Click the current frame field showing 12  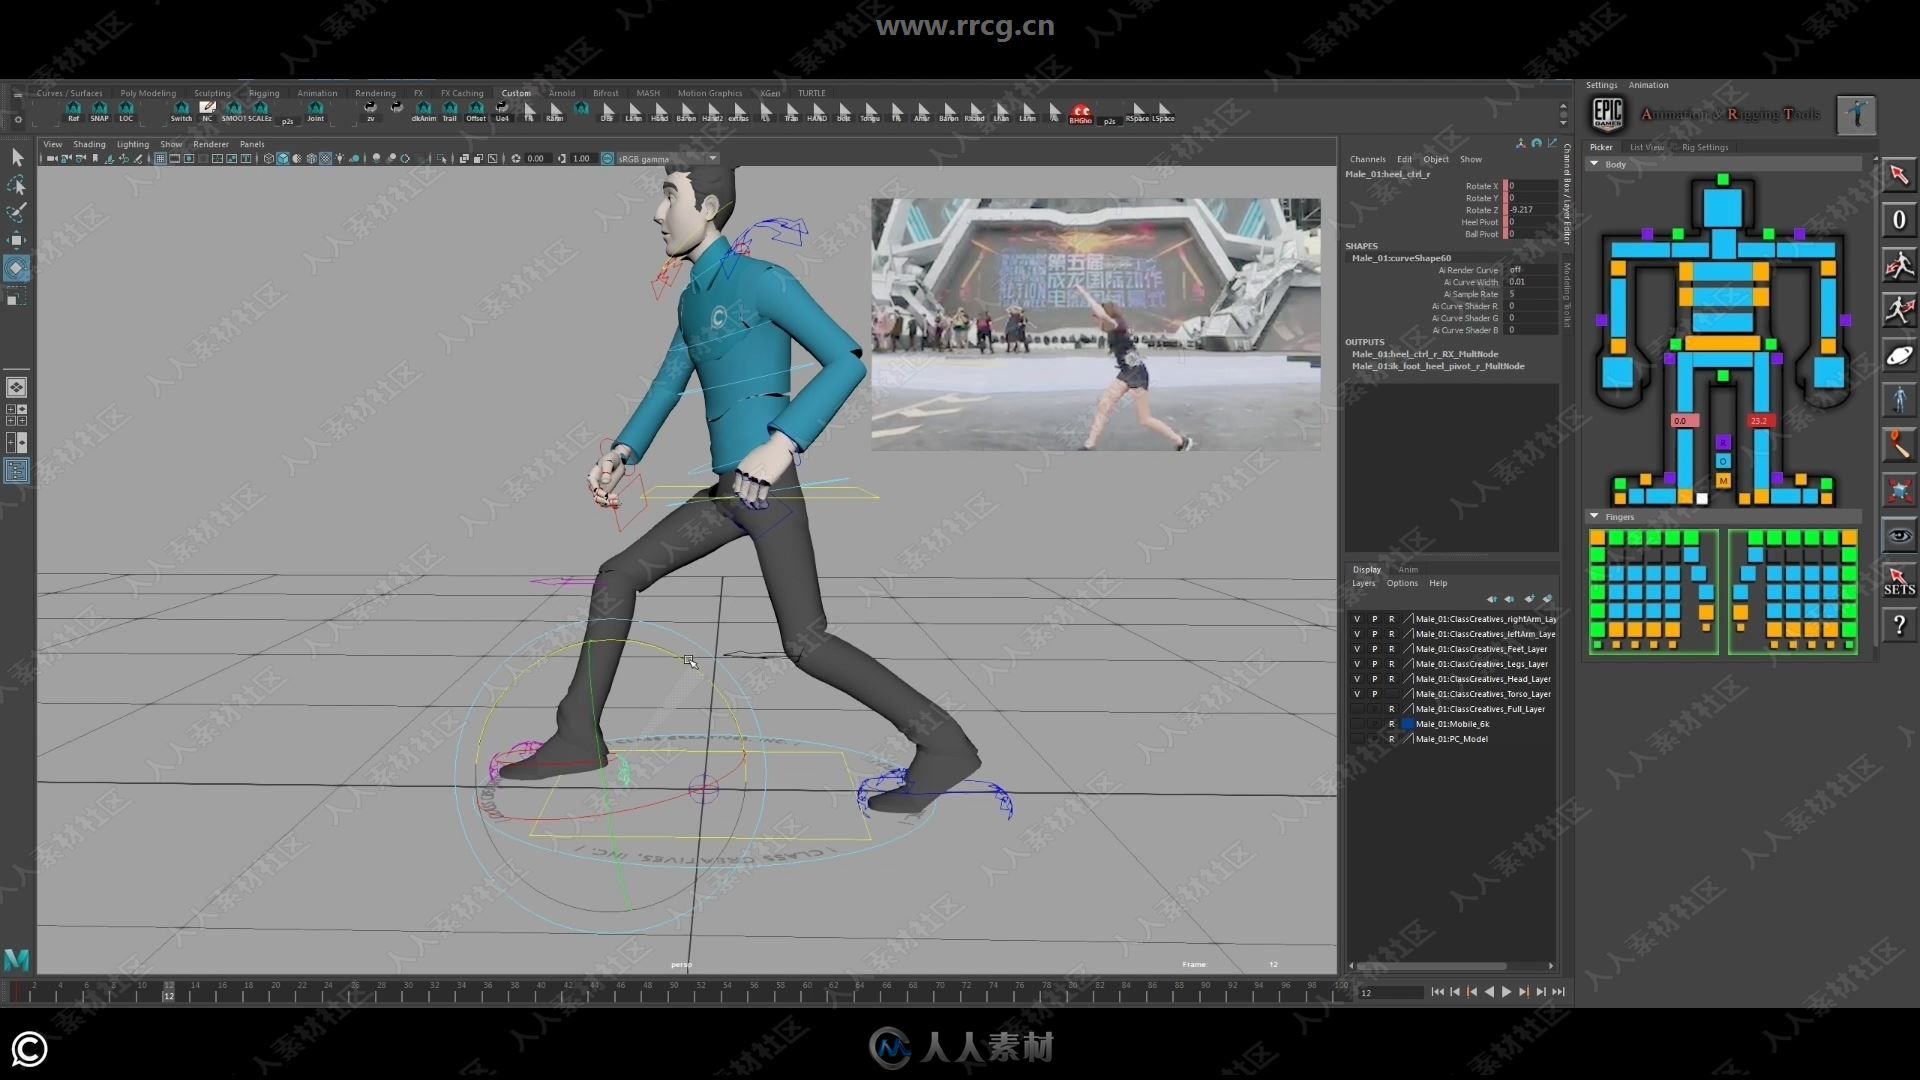point(1390,993)
